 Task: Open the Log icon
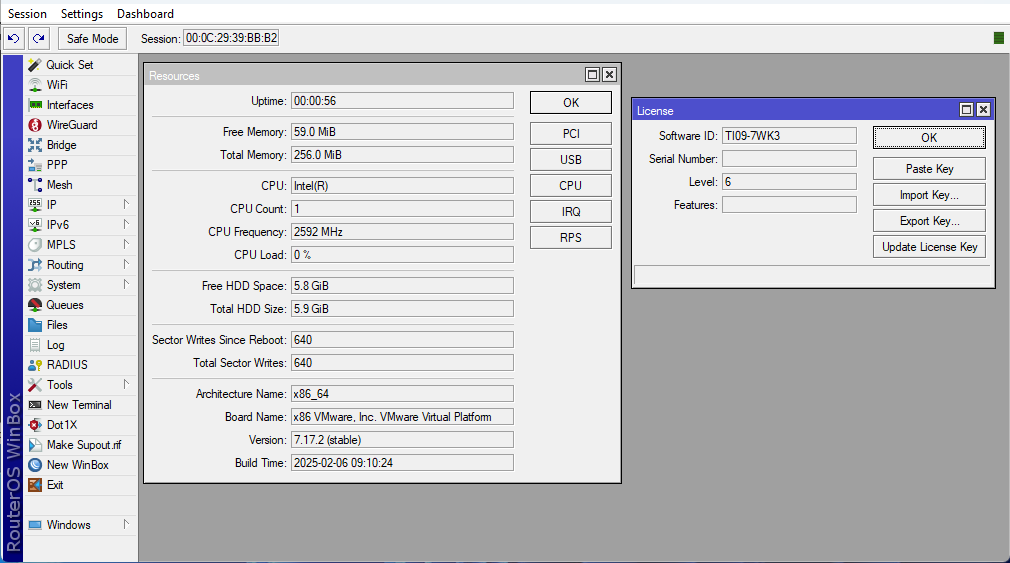[x=35, y=345]
